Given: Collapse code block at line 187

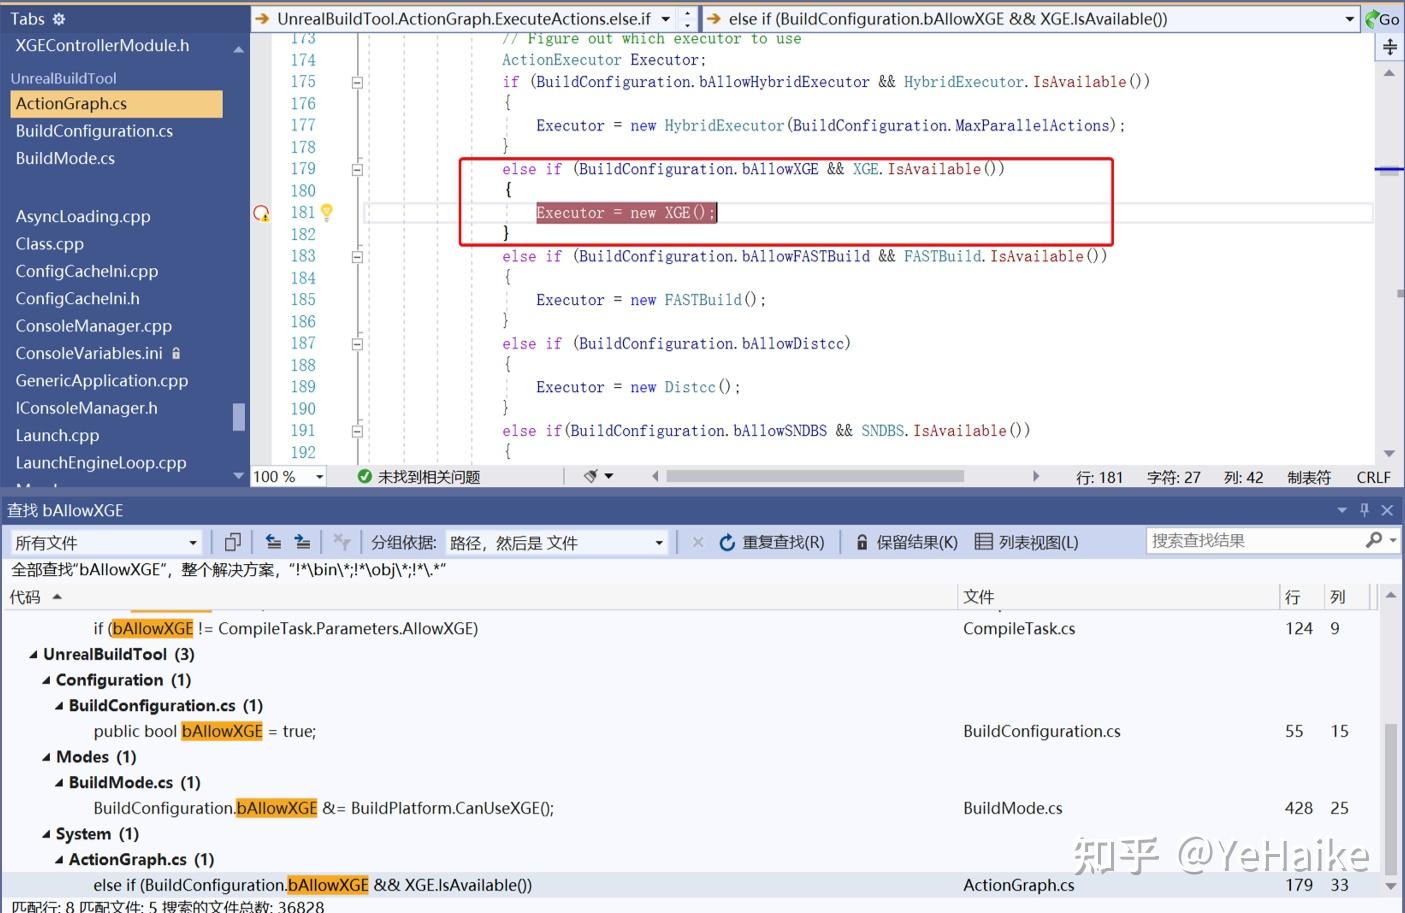Looking at the screenshot, I should pyautogui.click(x=357, y=343).
